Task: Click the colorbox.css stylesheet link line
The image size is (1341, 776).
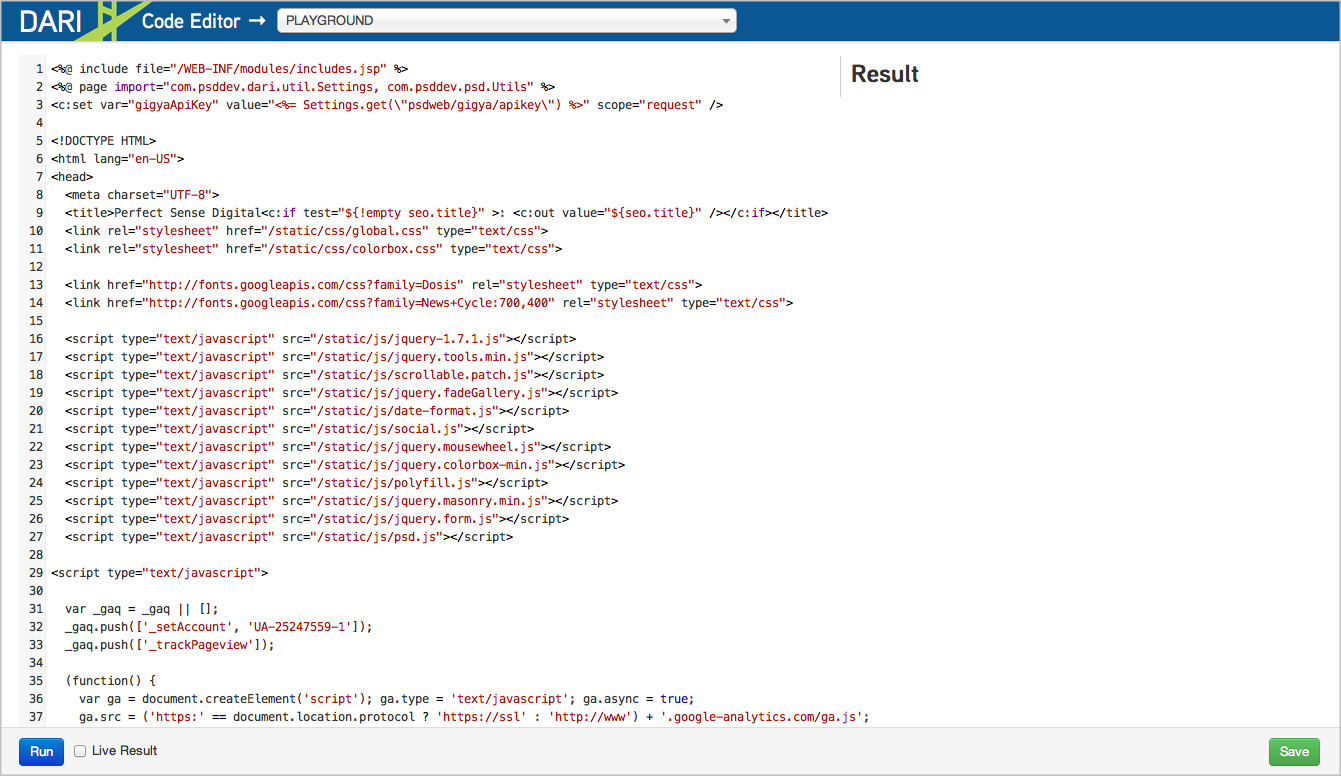Action: 314,249
